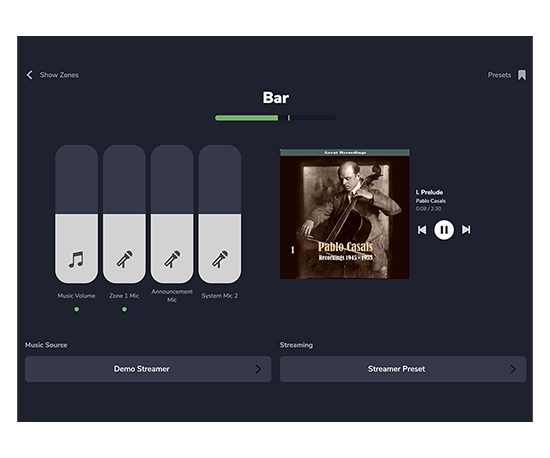Click the Zone 1 Mic label
The width and height of the screenshot is (550, 458).
124,296
